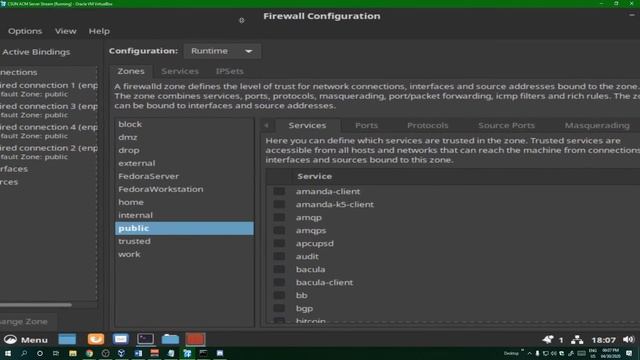Open the Source Ports tab
640x360 pixels.
(x=506, y=125)
